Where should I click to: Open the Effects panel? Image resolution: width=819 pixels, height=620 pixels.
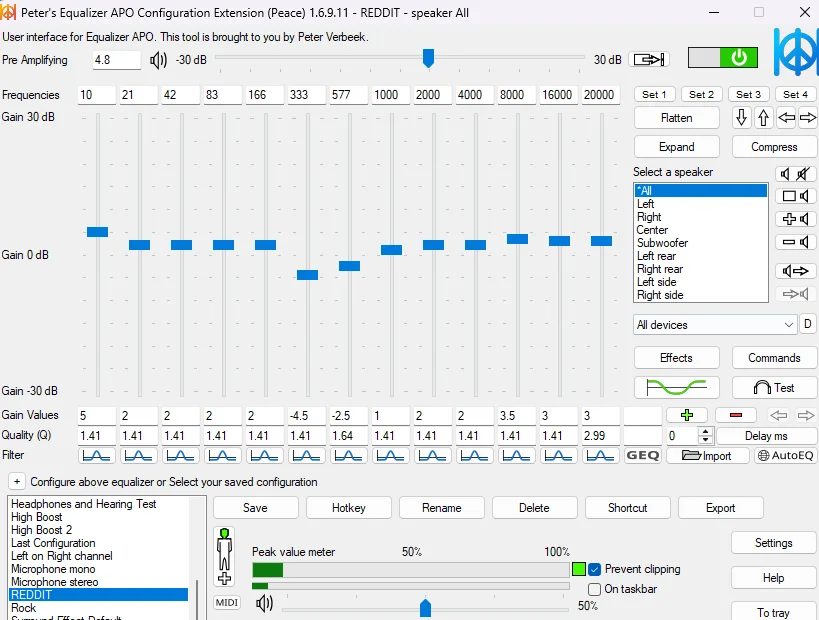(x=676, y=358)
